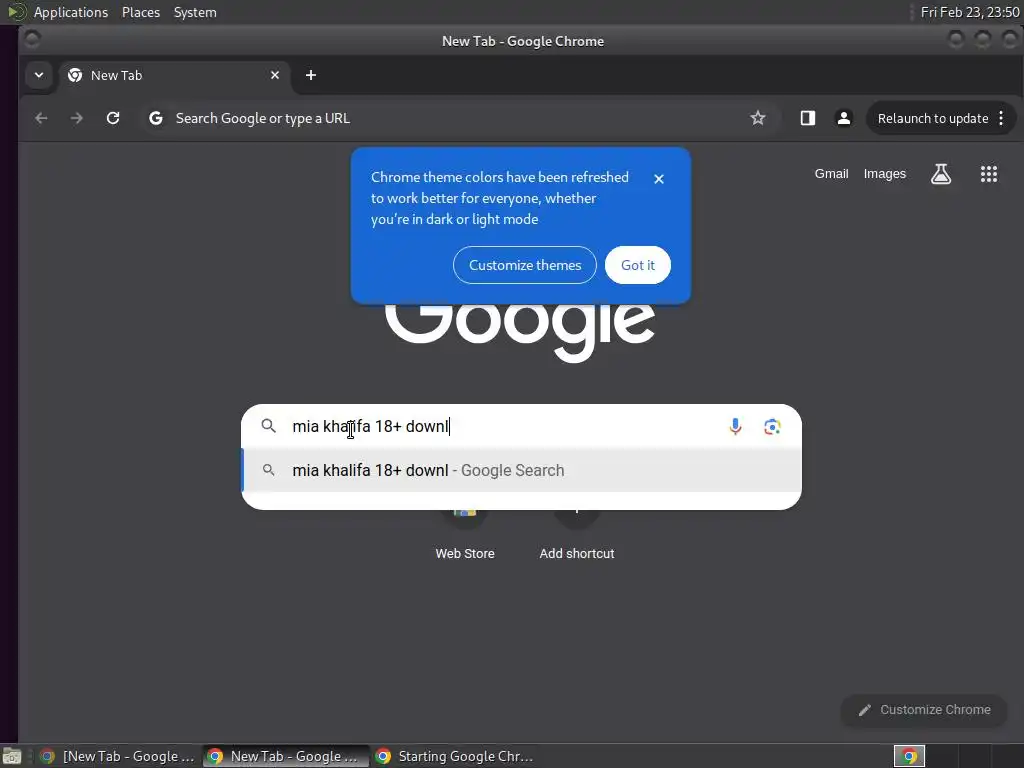Click the active New Tab - Google taskbar entry
This screenshot has width=1024, height=768.
(x=286, y=756)
